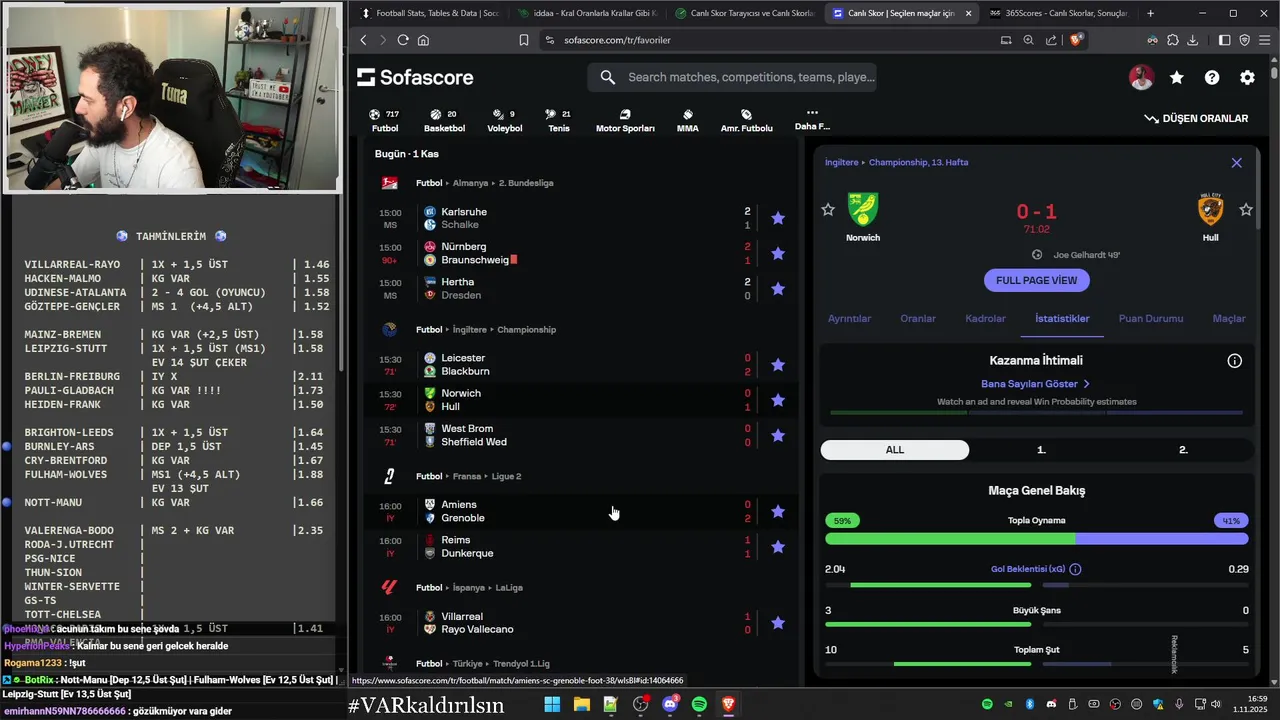Toggle favorite star for Villarreal-Rayo Vallecano
Screen dimensions: 1280x720
778,623
